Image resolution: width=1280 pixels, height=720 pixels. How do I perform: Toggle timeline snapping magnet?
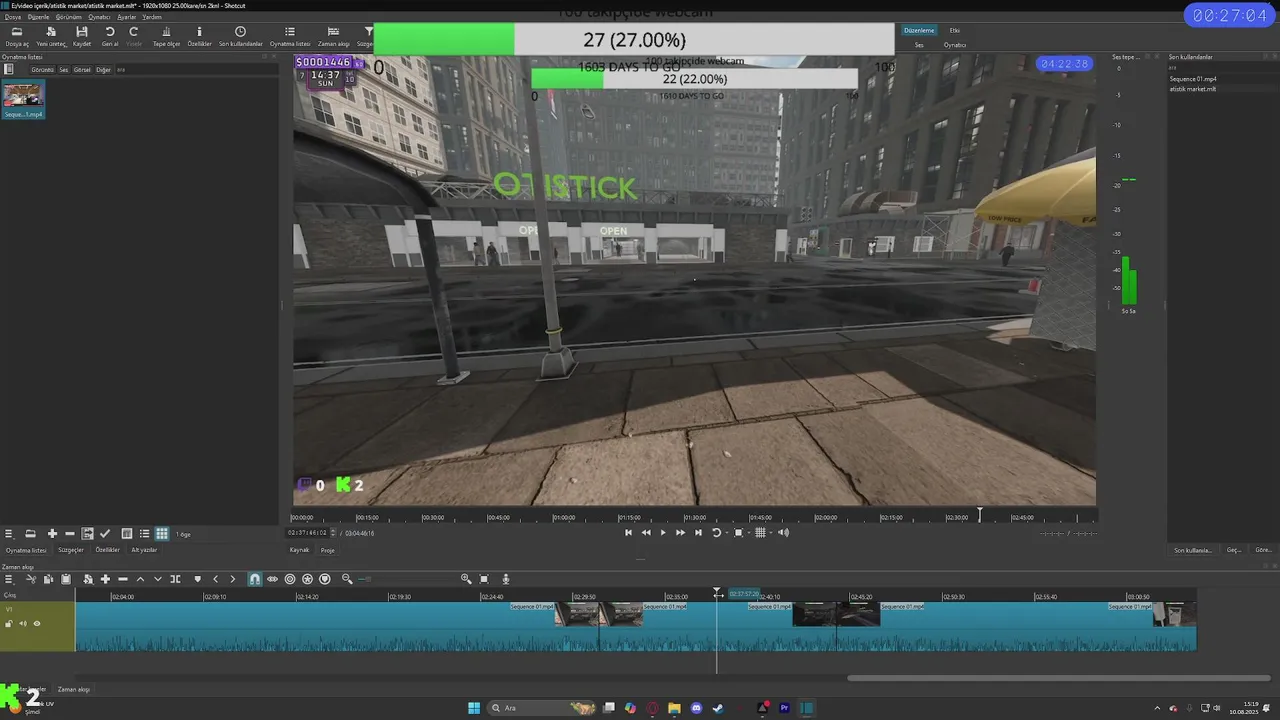[x=255, y=579]
